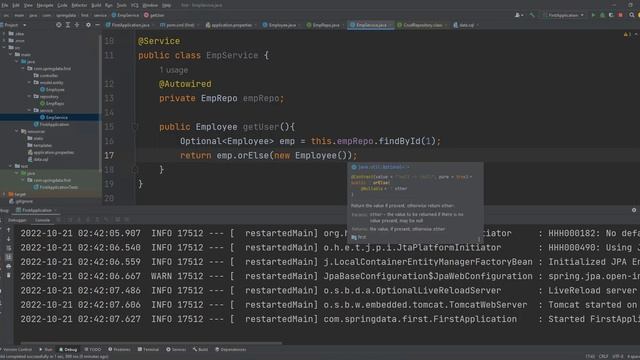Click the Search Everywhere magnifier icon

pos(631,15)
